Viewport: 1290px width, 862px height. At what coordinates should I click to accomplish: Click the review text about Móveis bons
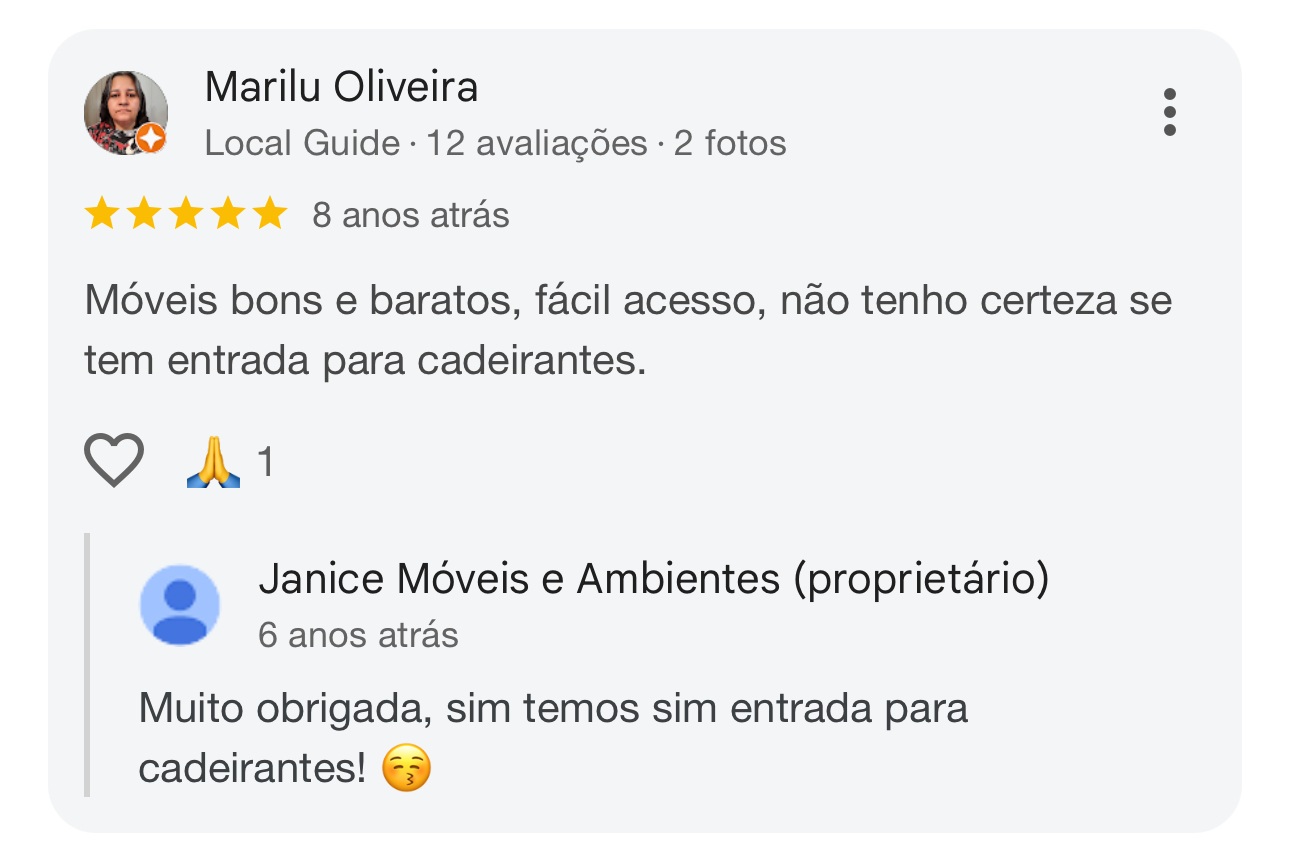627,331
